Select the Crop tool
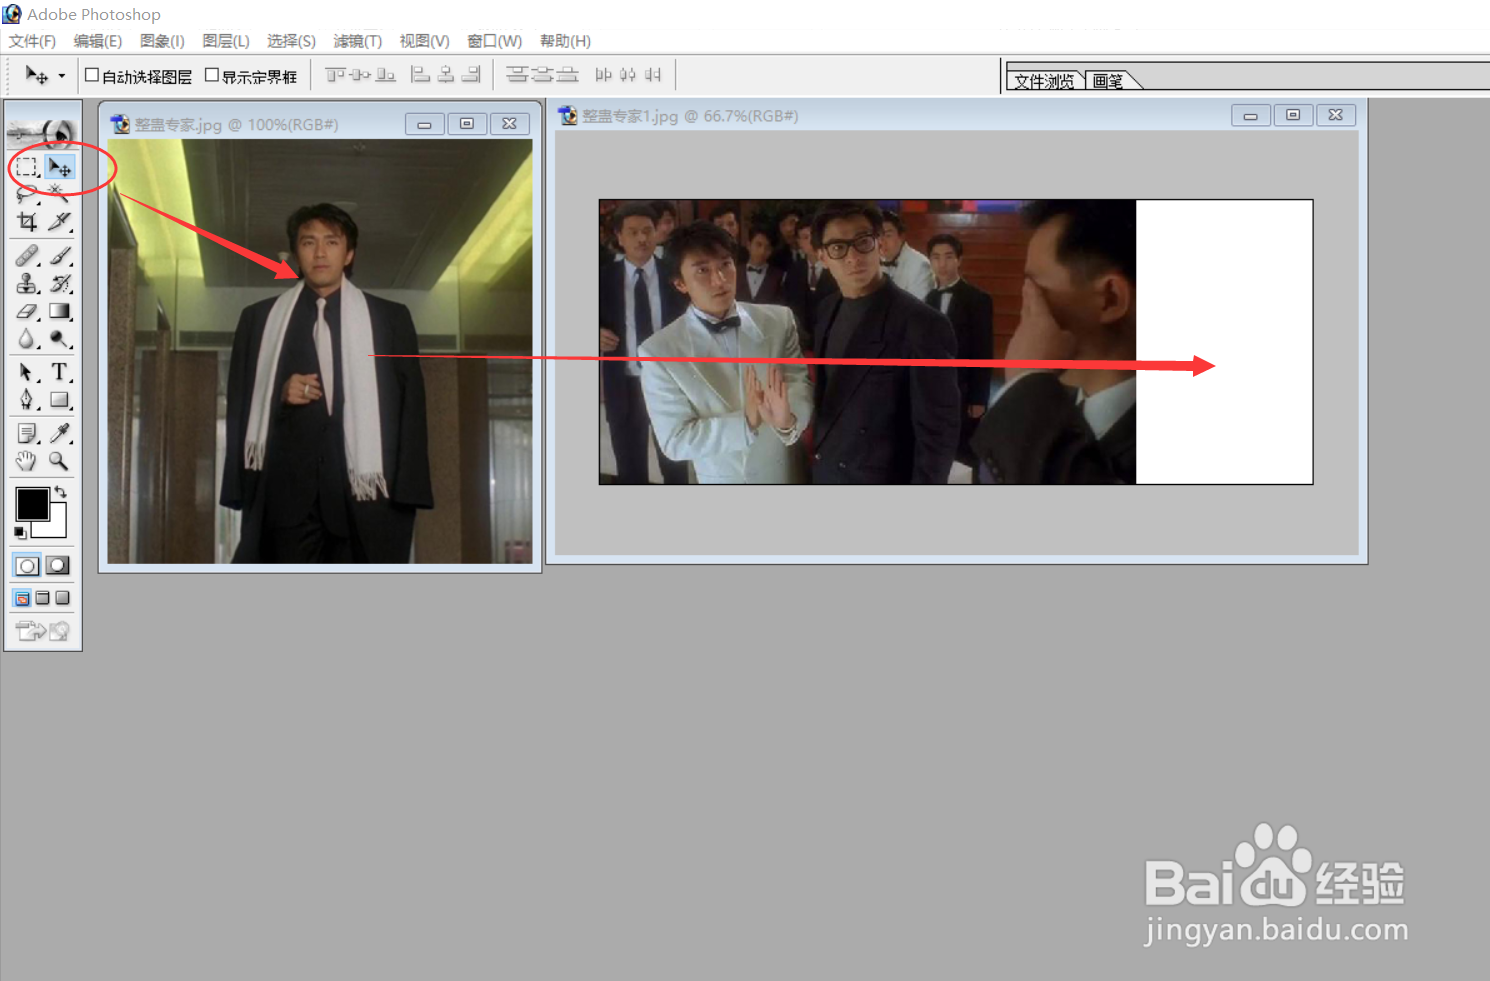 [x=27, y=221]
